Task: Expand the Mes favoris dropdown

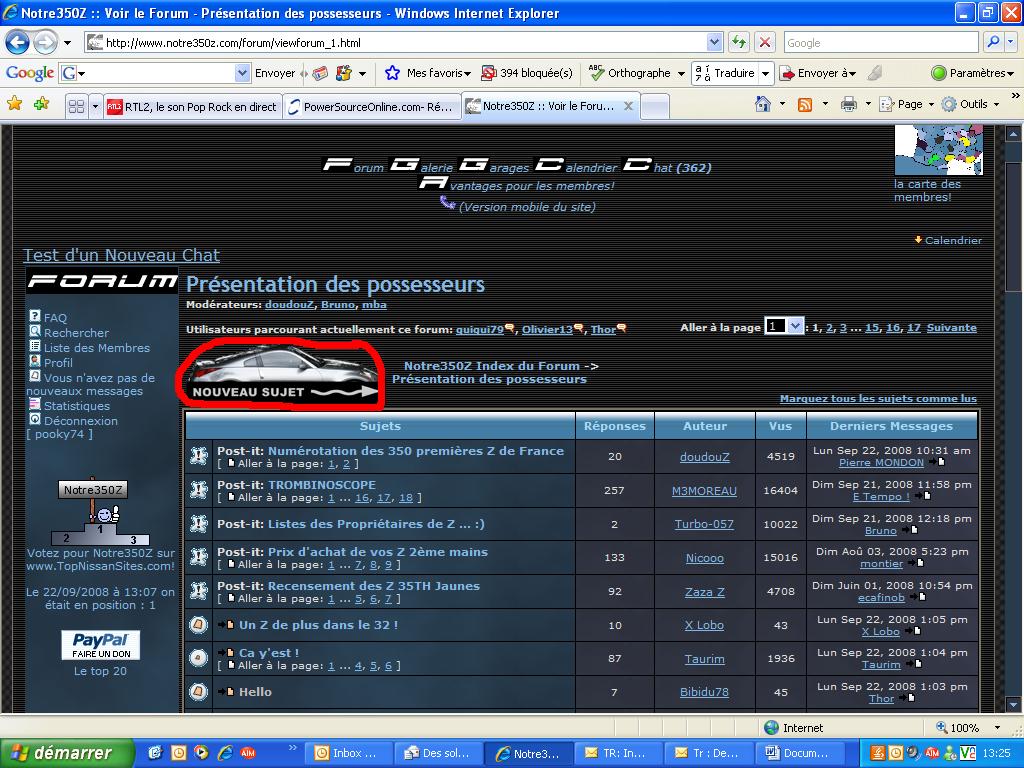Action: click(x=431, y=73)
